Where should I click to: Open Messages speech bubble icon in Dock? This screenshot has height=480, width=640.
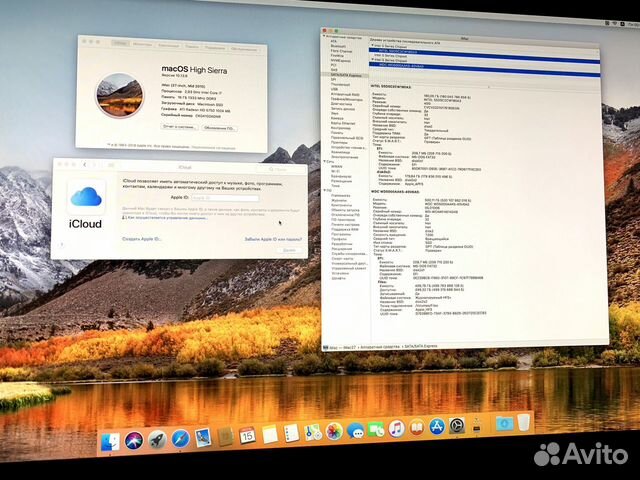click(355, 431)
